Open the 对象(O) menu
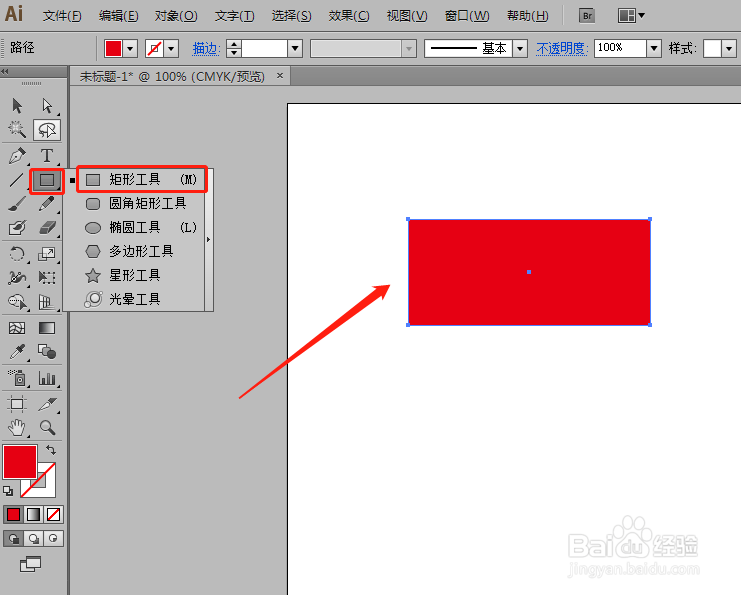 (x=176, y=16)
